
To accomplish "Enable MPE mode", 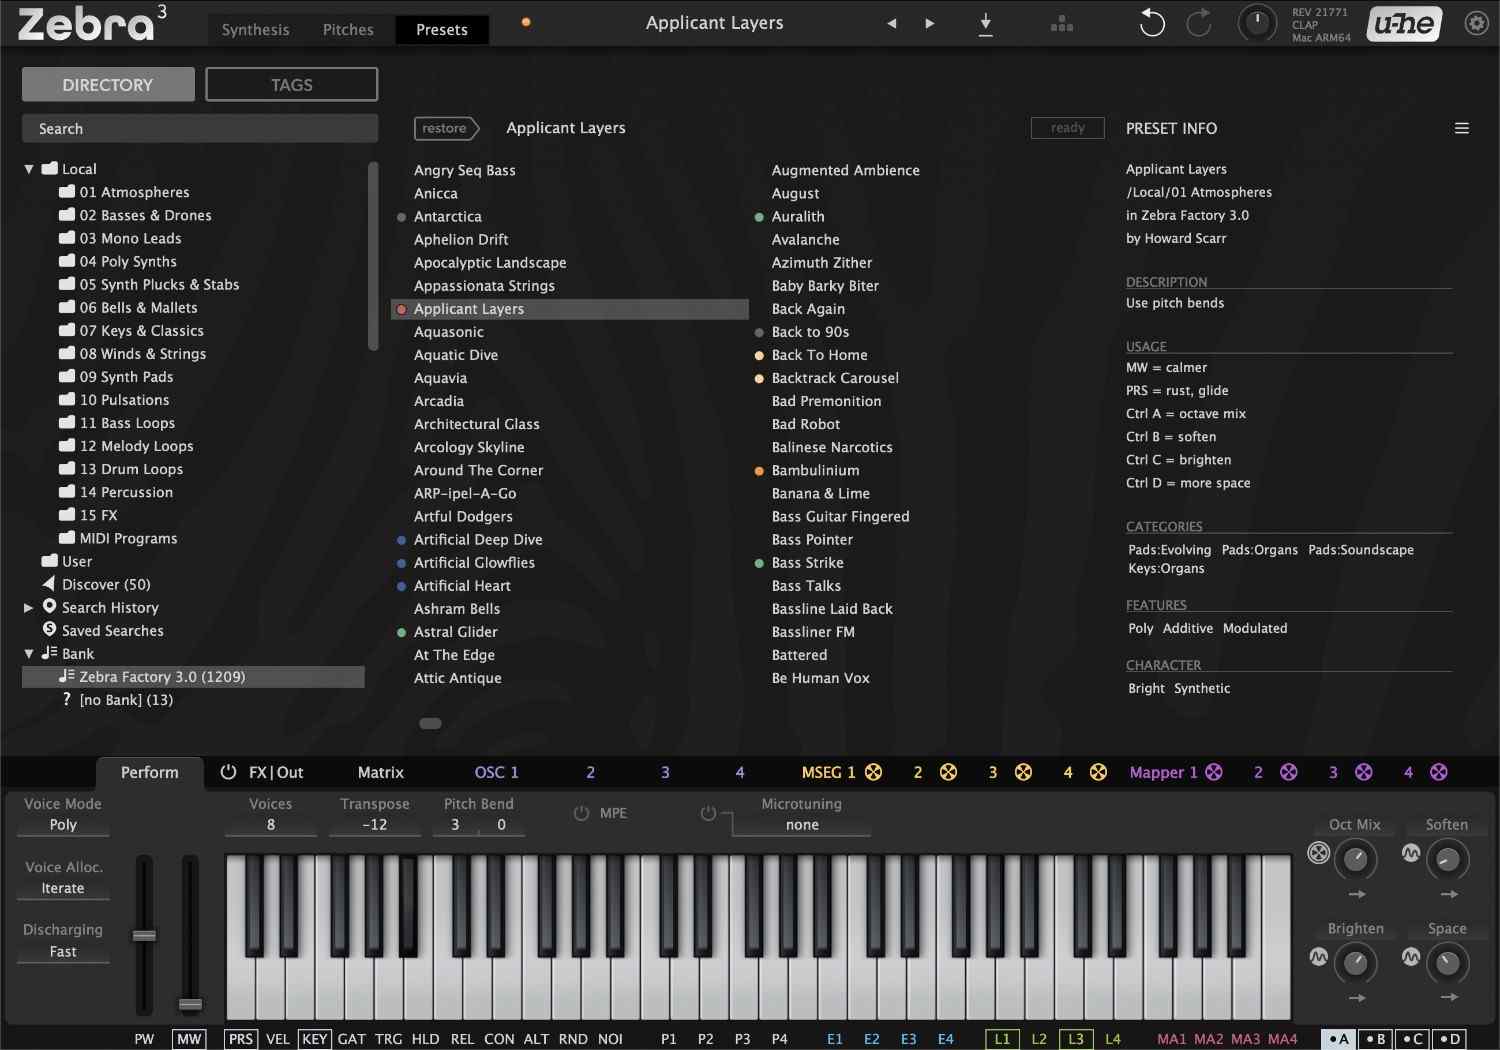I will [x=582, y=813].
